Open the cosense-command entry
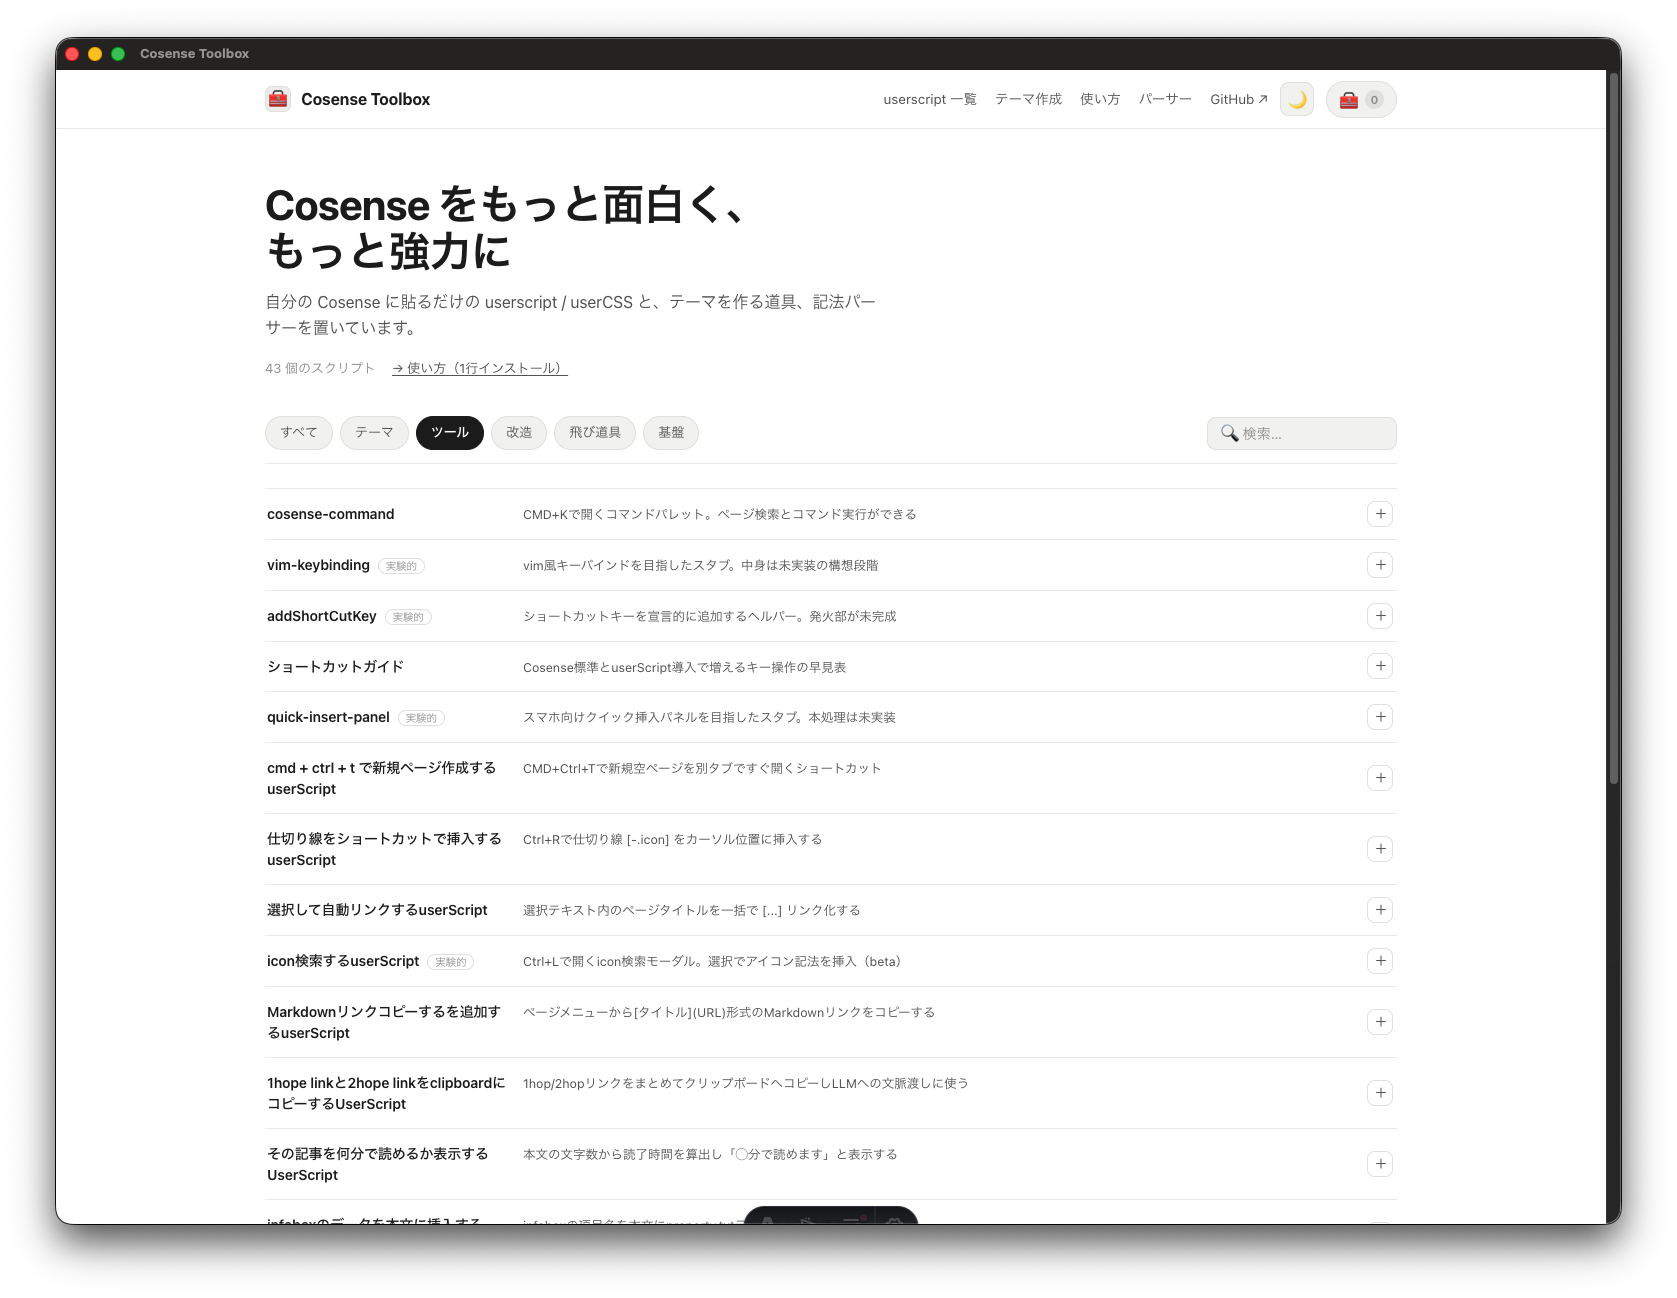Image resolution: width=1677 pixels, height=1298 pixels. tap(331, 514)
